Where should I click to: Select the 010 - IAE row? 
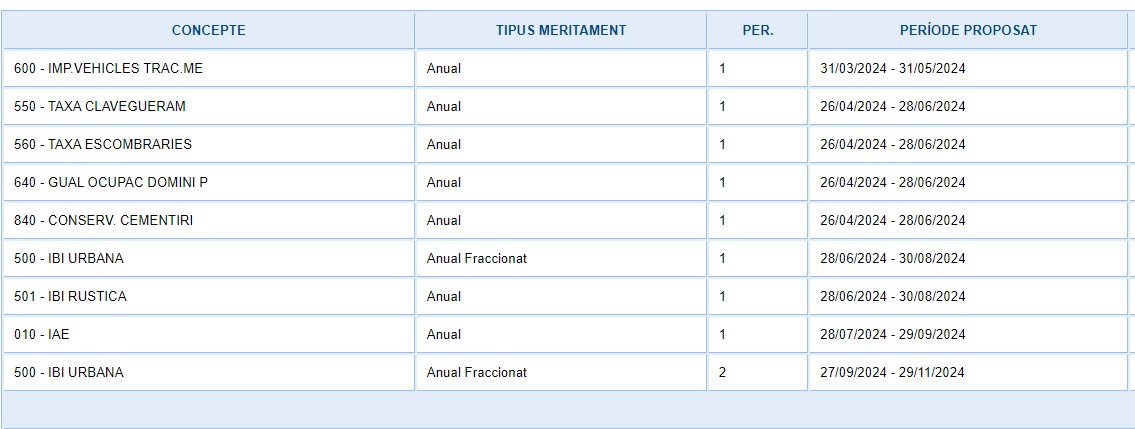pos(42,335)
